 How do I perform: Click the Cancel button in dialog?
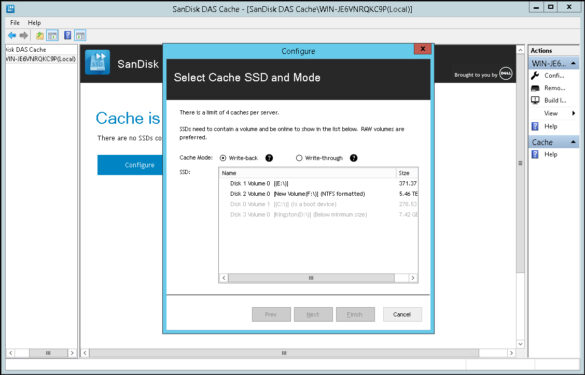[402, 315]
